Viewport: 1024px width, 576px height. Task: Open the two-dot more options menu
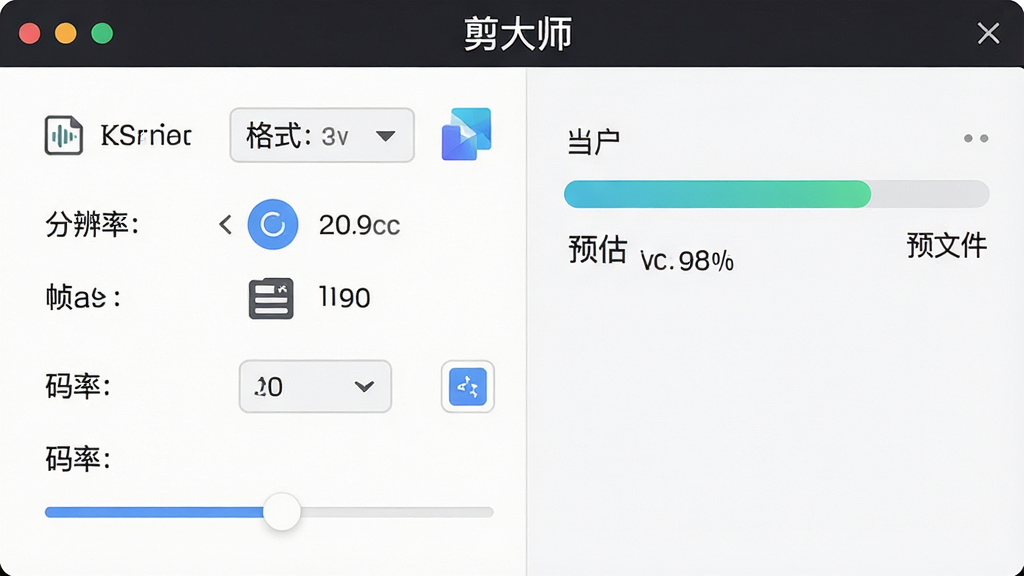tap(976, 138)
